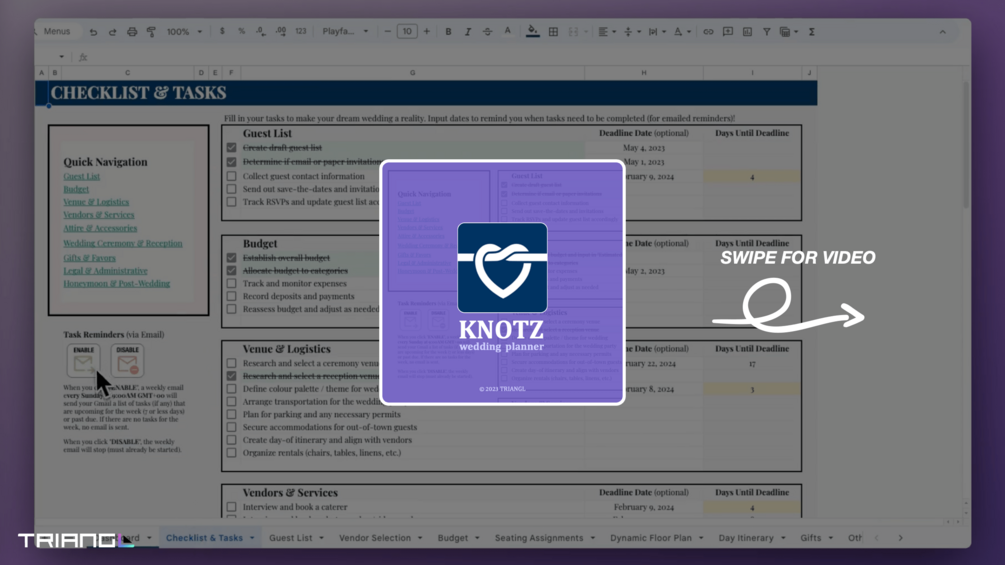This screenshot has height=565, width=1005.
Task: Click the Create filter icon
Action: pos(767,31)
